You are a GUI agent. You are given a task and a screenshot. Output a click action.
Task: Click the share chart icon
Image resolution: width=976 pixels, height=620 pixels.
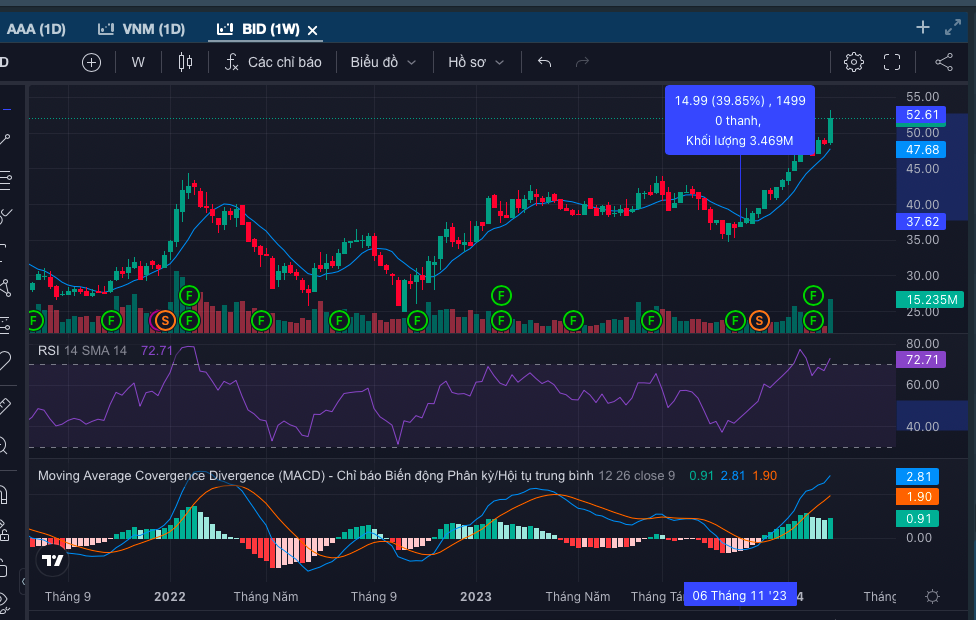point(944,62)
